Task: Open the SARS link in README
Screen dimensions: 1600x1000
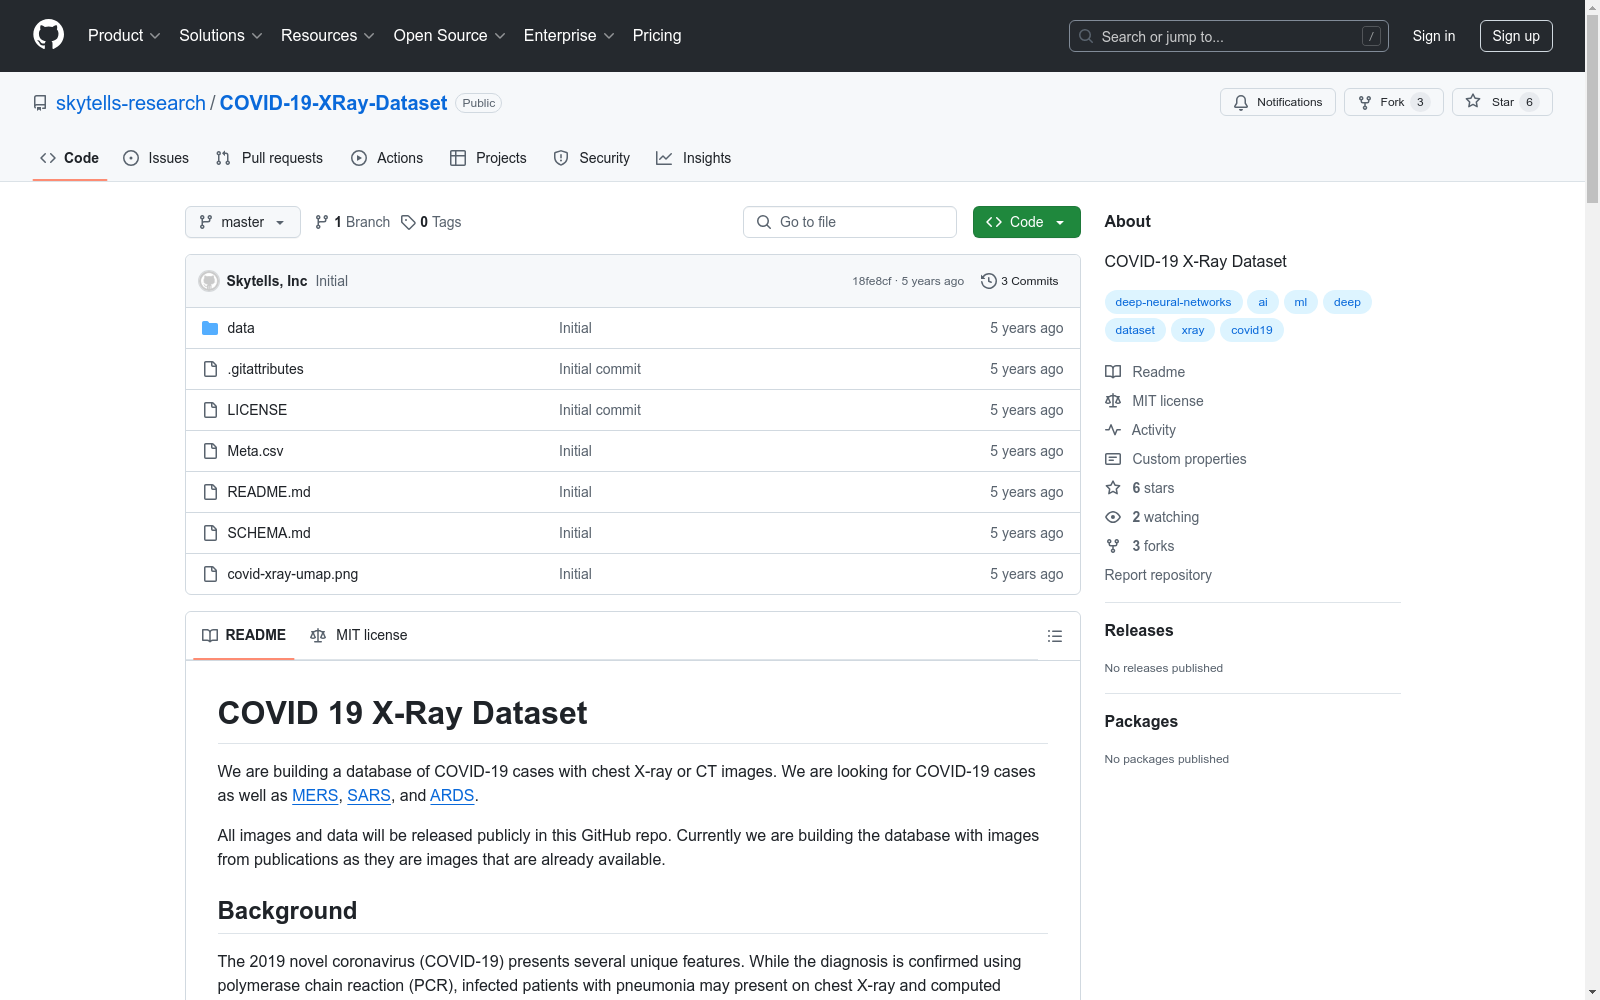Action: [369, 796]
